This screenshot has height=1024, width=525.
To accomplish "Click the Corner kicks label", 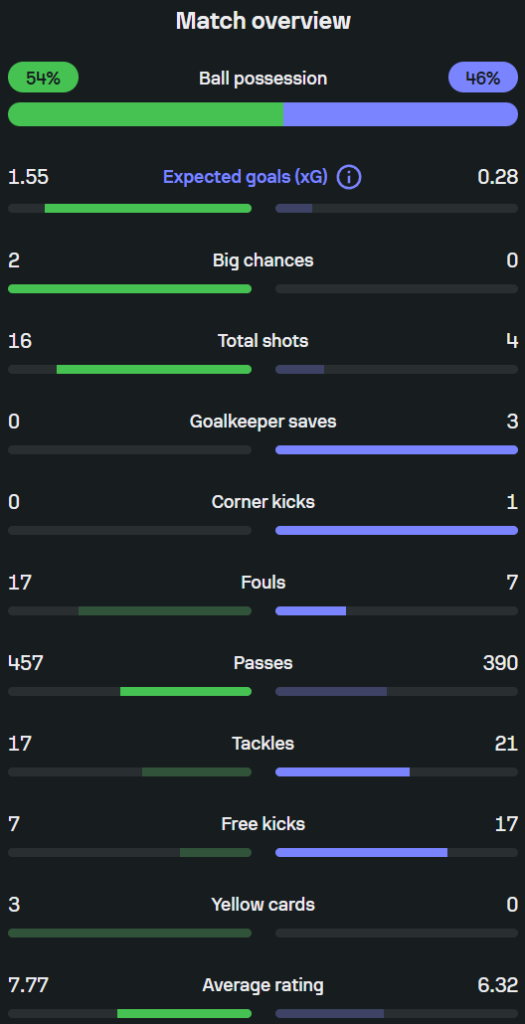I will pos(263,502).
